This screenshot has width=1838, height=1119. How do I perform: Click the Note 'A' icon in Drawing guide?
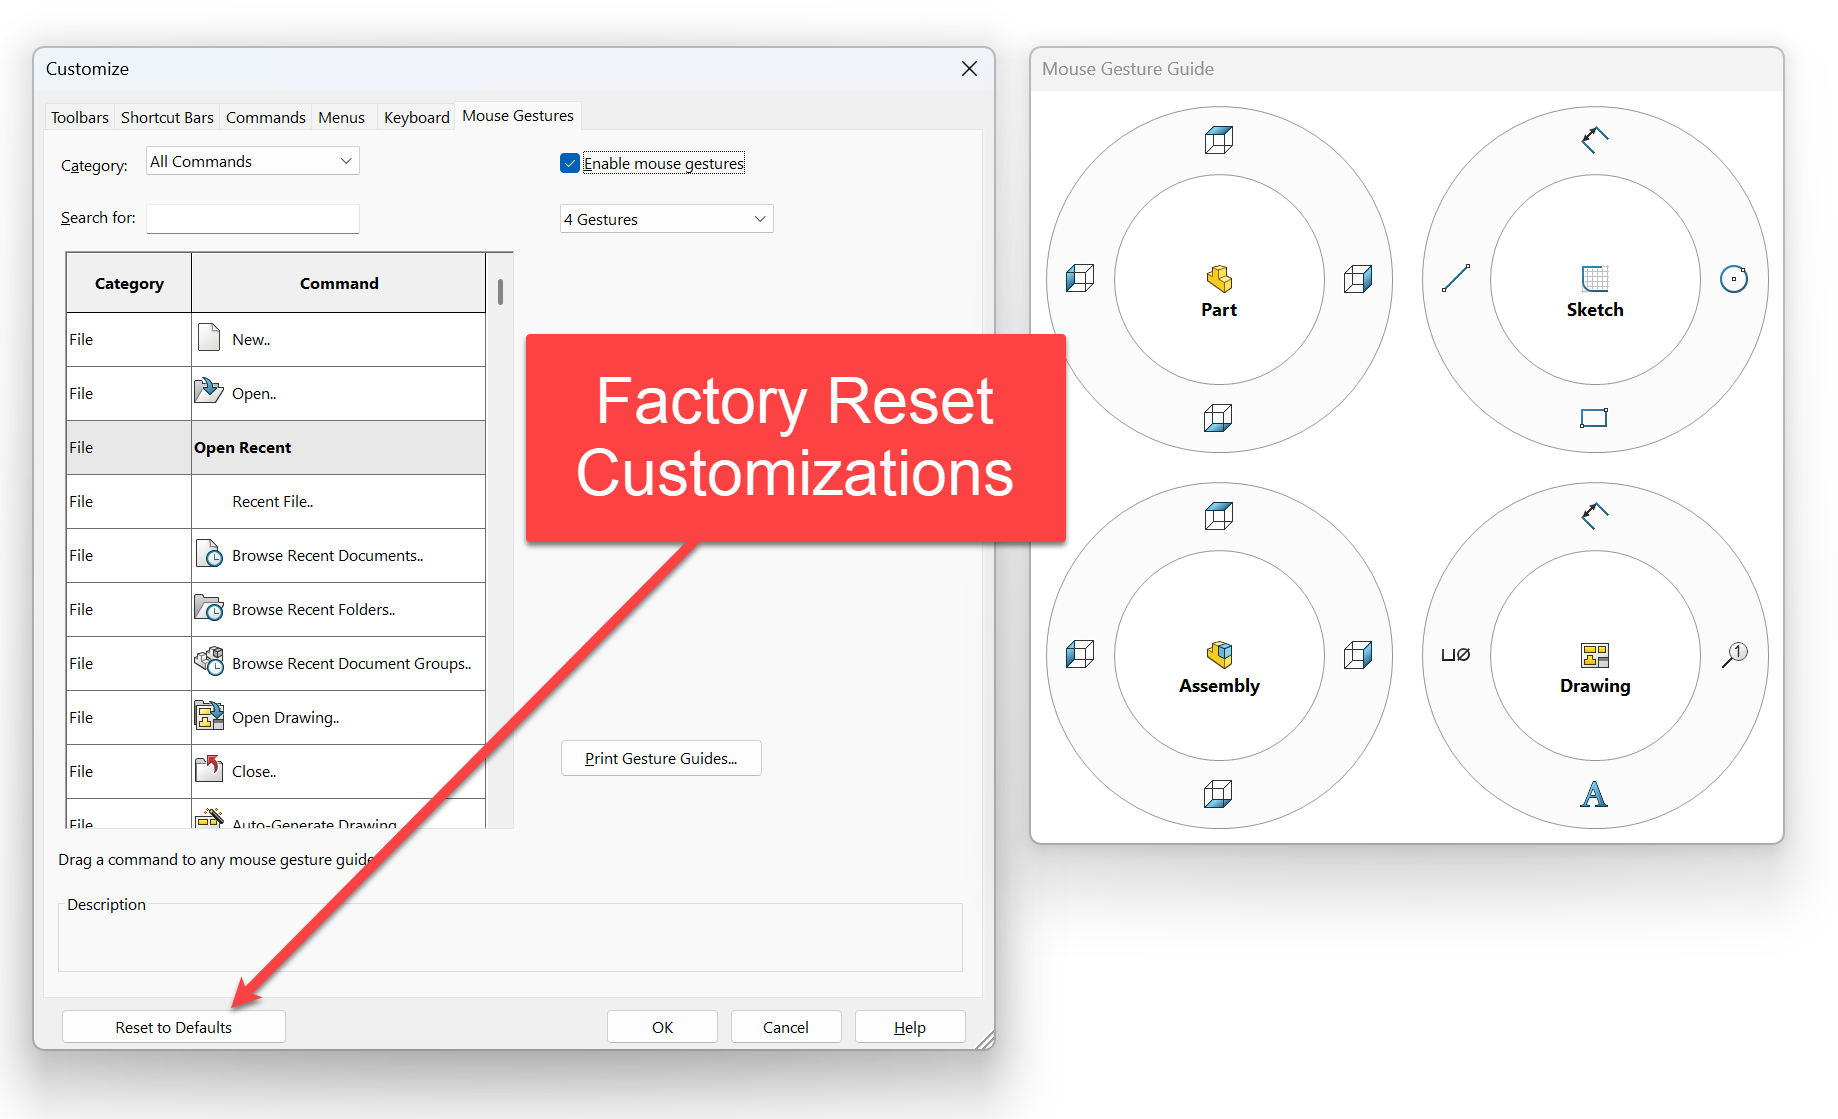1594,794
